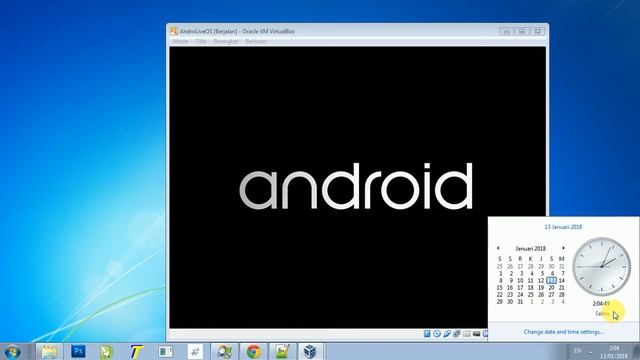640x360 pixels.
Task: Click the EN language indicator in the tray
Action: tap(577, 351)
